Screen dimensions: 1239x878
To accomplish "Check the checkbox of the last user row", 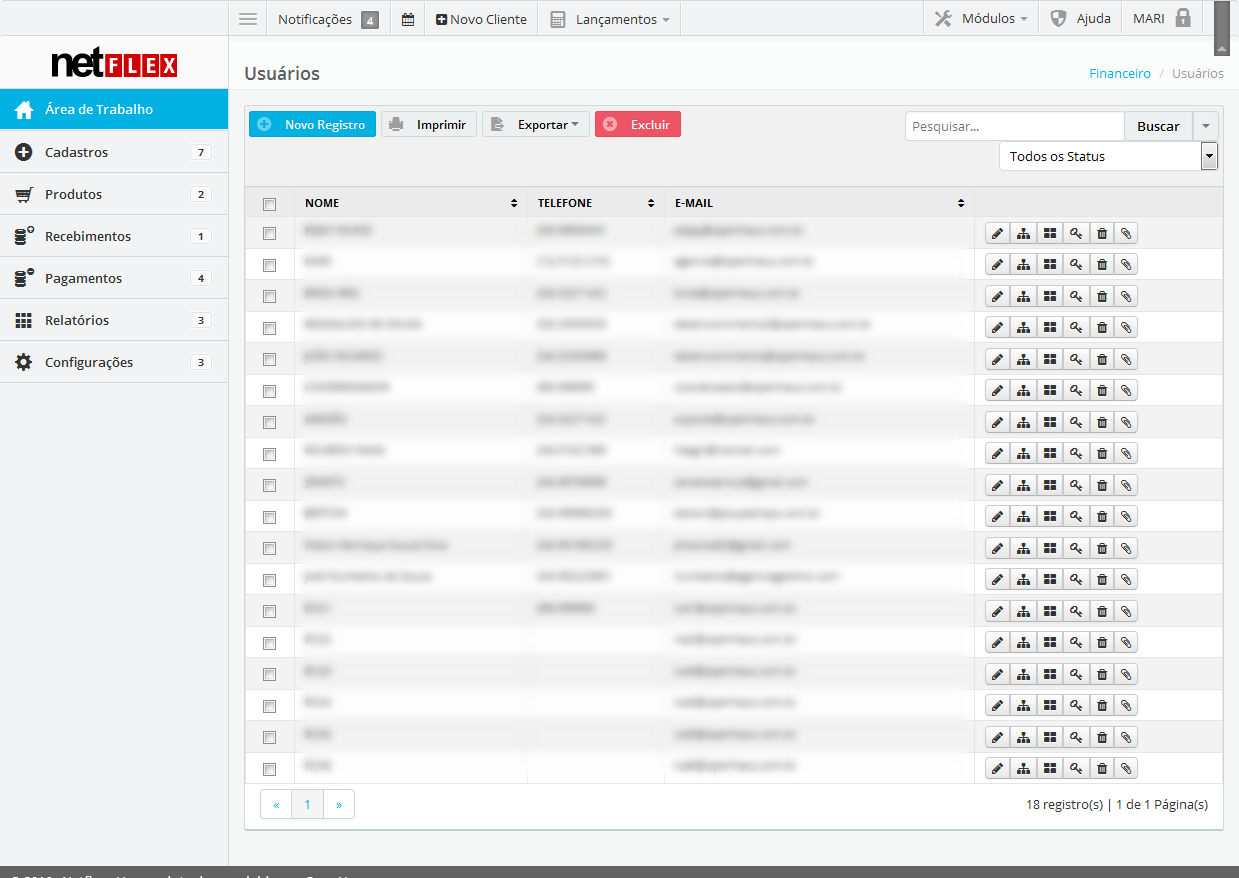I will 269,769.
